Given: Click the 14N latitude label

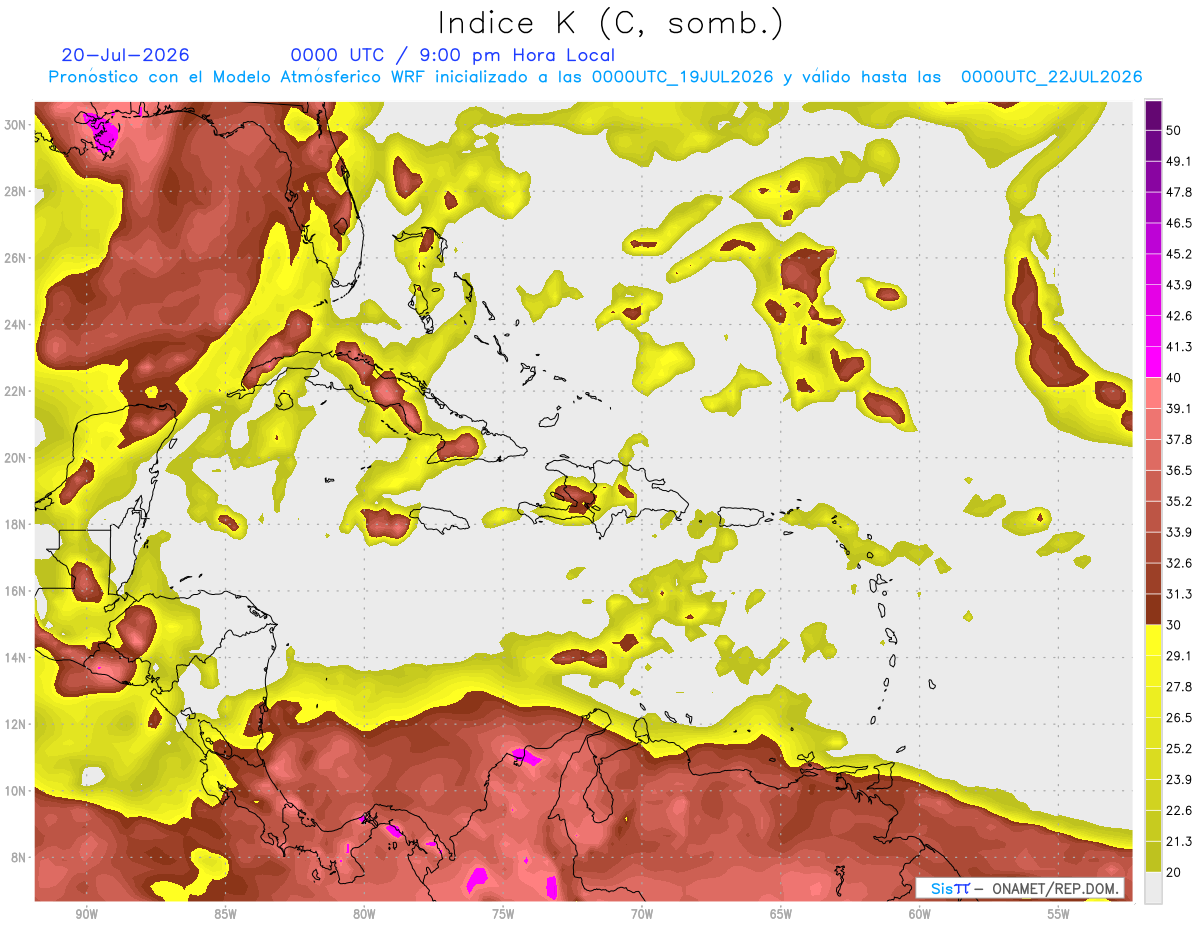Looking at the screenshot, I should pos(15,657).
